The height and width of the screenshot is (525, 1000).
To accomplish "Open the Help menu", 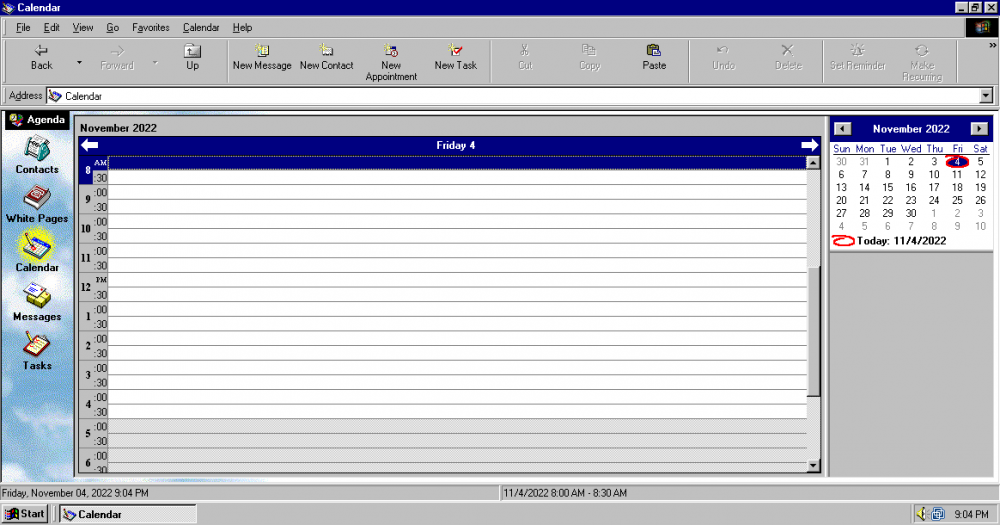I will [x=242, y=27].
